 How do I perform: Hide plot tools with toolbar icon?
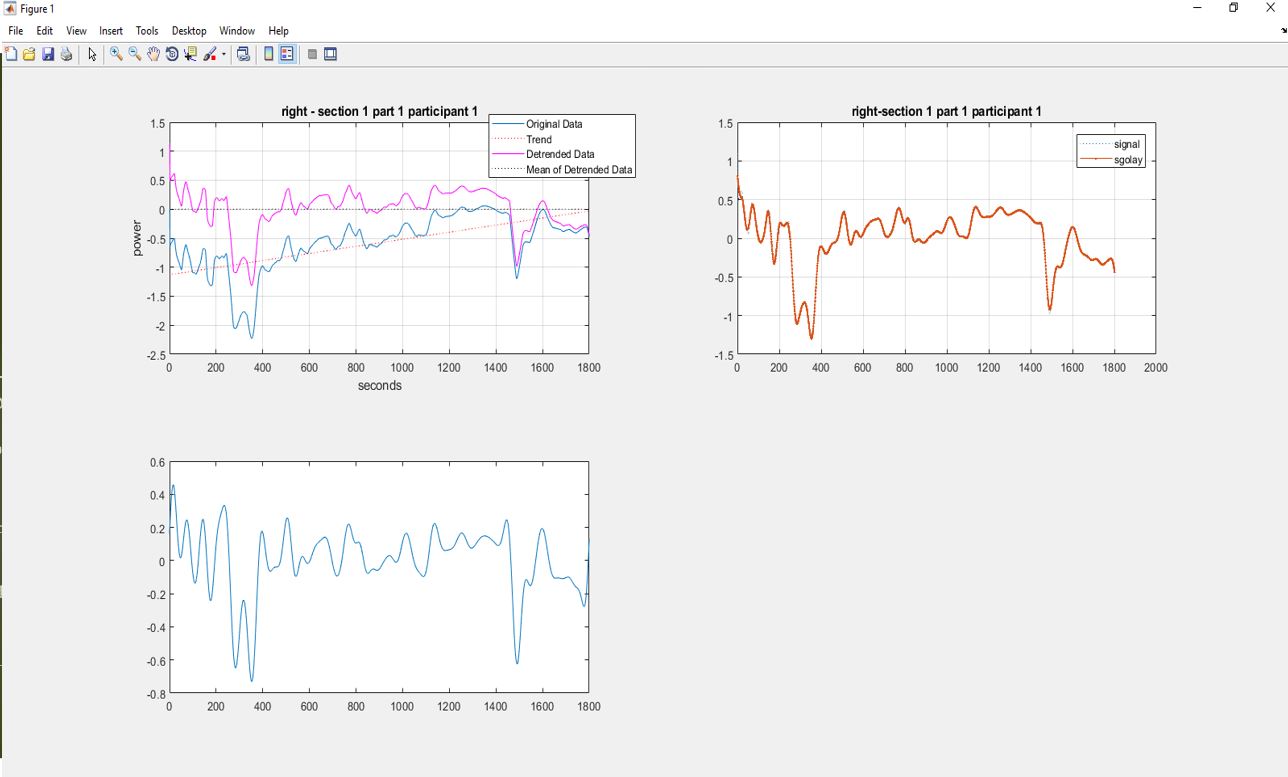tap(312, 54)
